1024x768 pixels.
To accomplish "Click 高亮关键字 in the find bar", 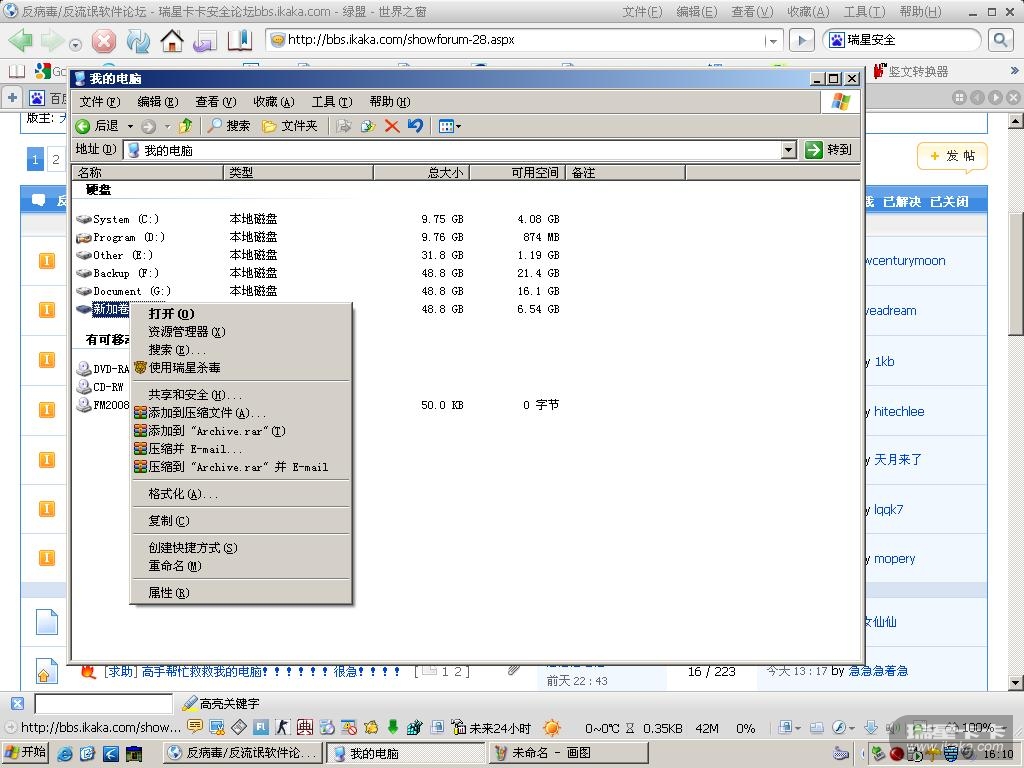I will (x=221, y=703).
